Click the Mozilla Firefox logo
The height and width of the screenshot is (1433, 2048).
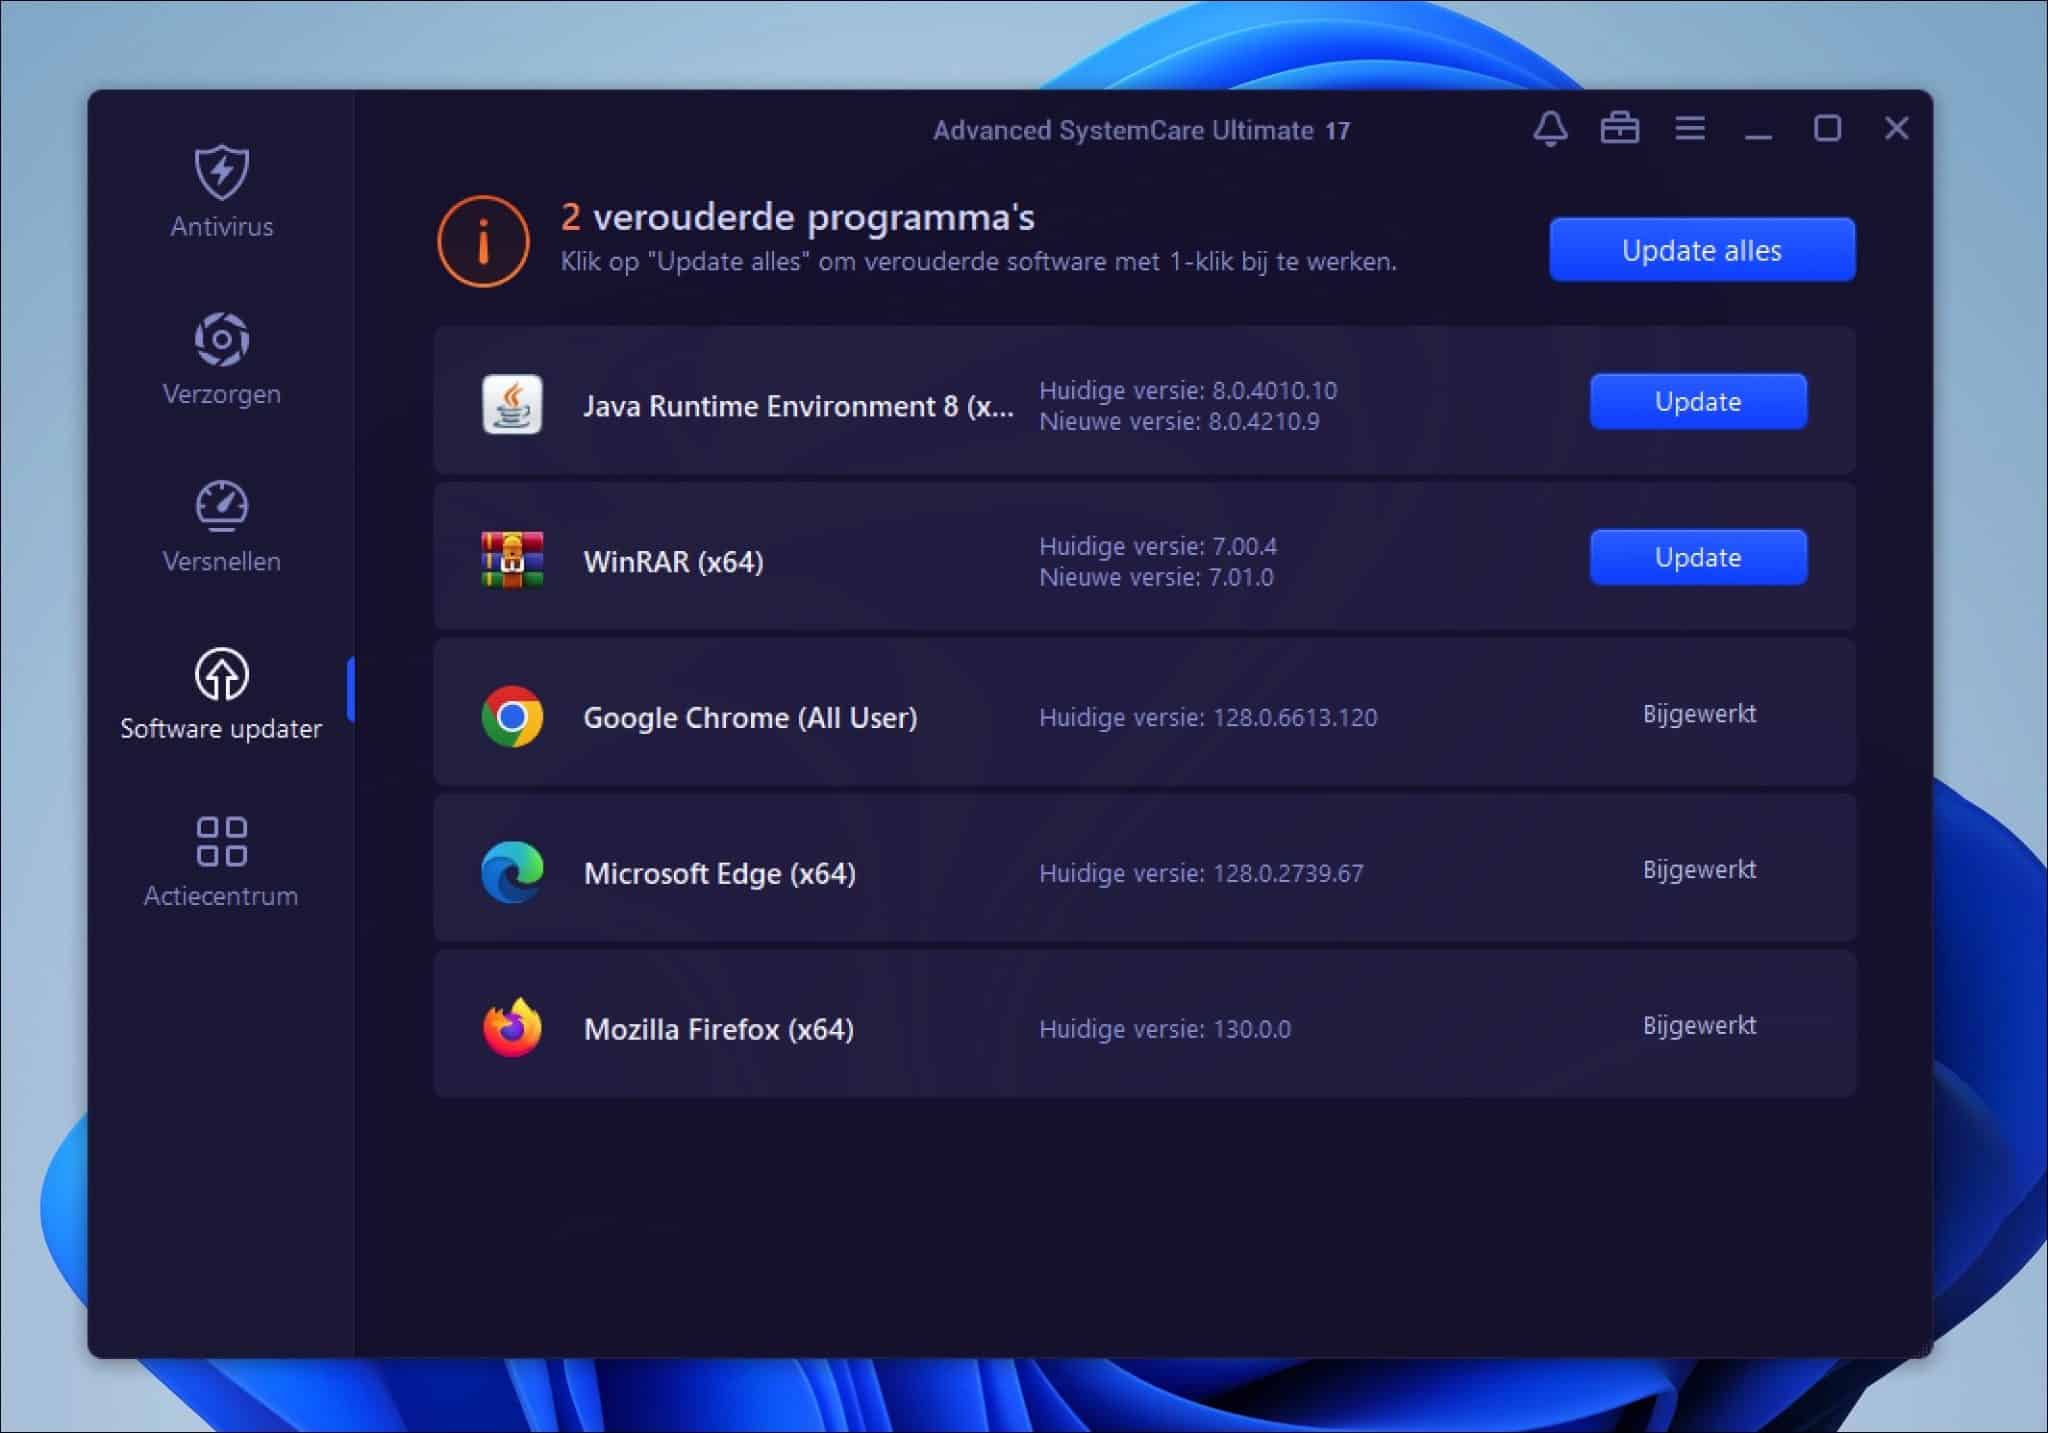pos(512,1026)
